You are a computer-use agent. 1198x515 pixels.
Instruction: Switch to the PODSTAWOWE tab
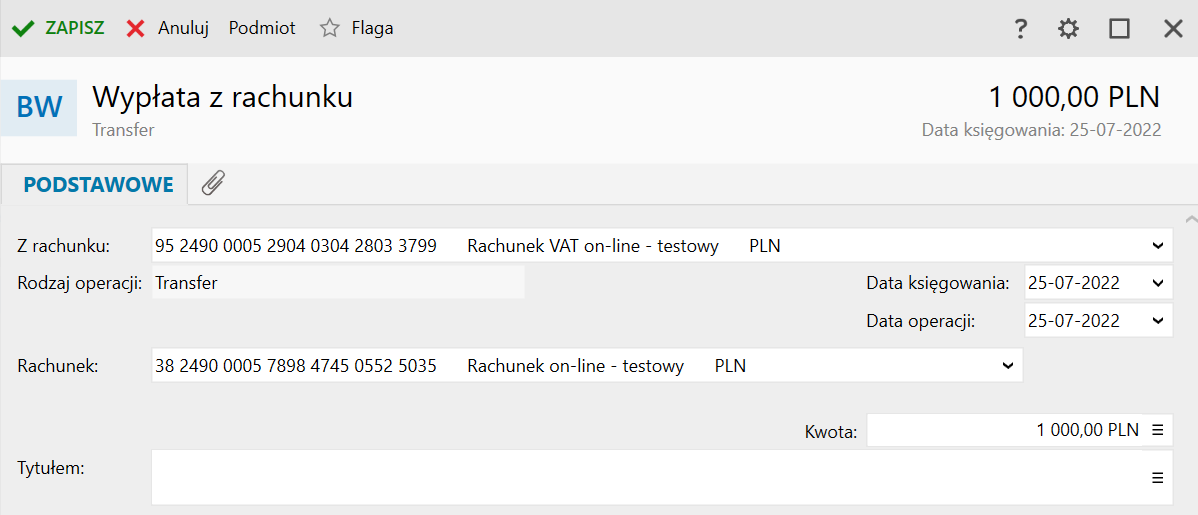click(98, 185)
